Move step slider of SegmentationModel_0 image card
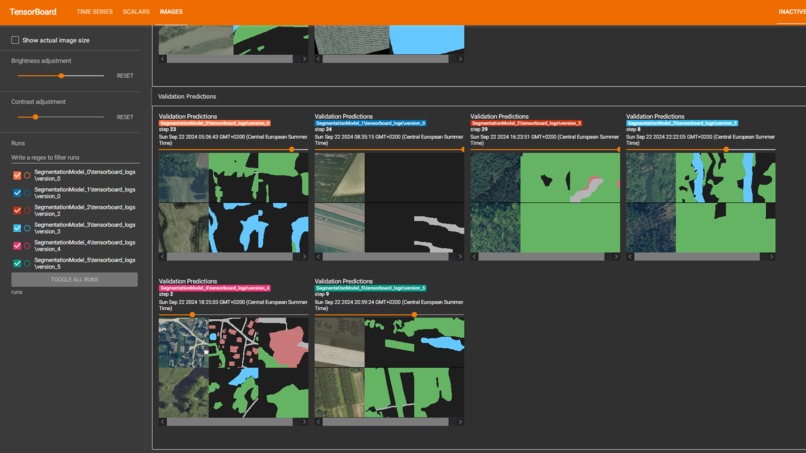 pyautogui.click(x=291, y=149)
